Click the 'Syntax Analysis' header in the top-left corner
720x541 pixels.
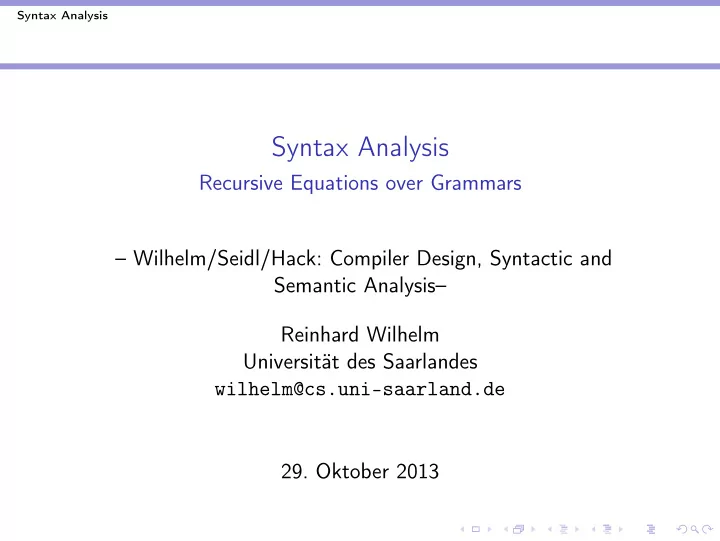pos(62,16)
